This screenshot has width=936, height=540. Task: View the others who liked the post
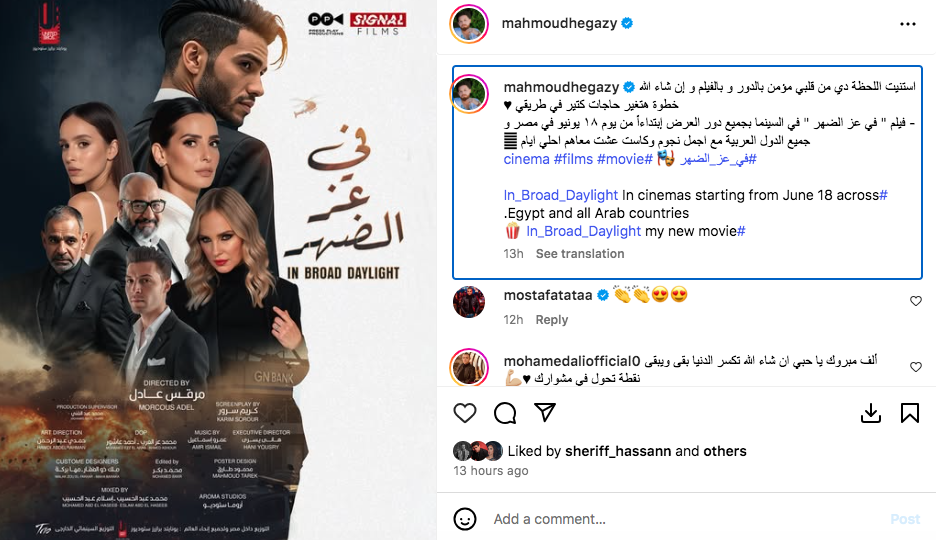(725, 451)
